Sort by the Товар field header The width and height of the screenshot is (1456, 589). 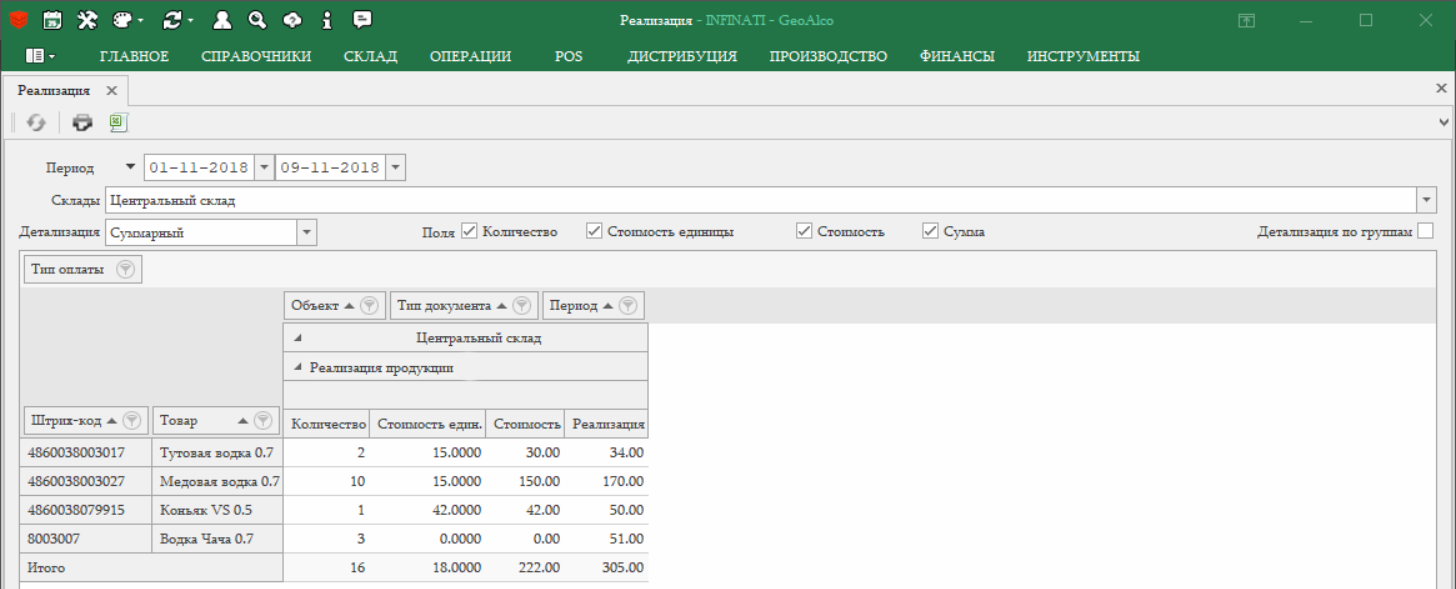coord(217,420)
